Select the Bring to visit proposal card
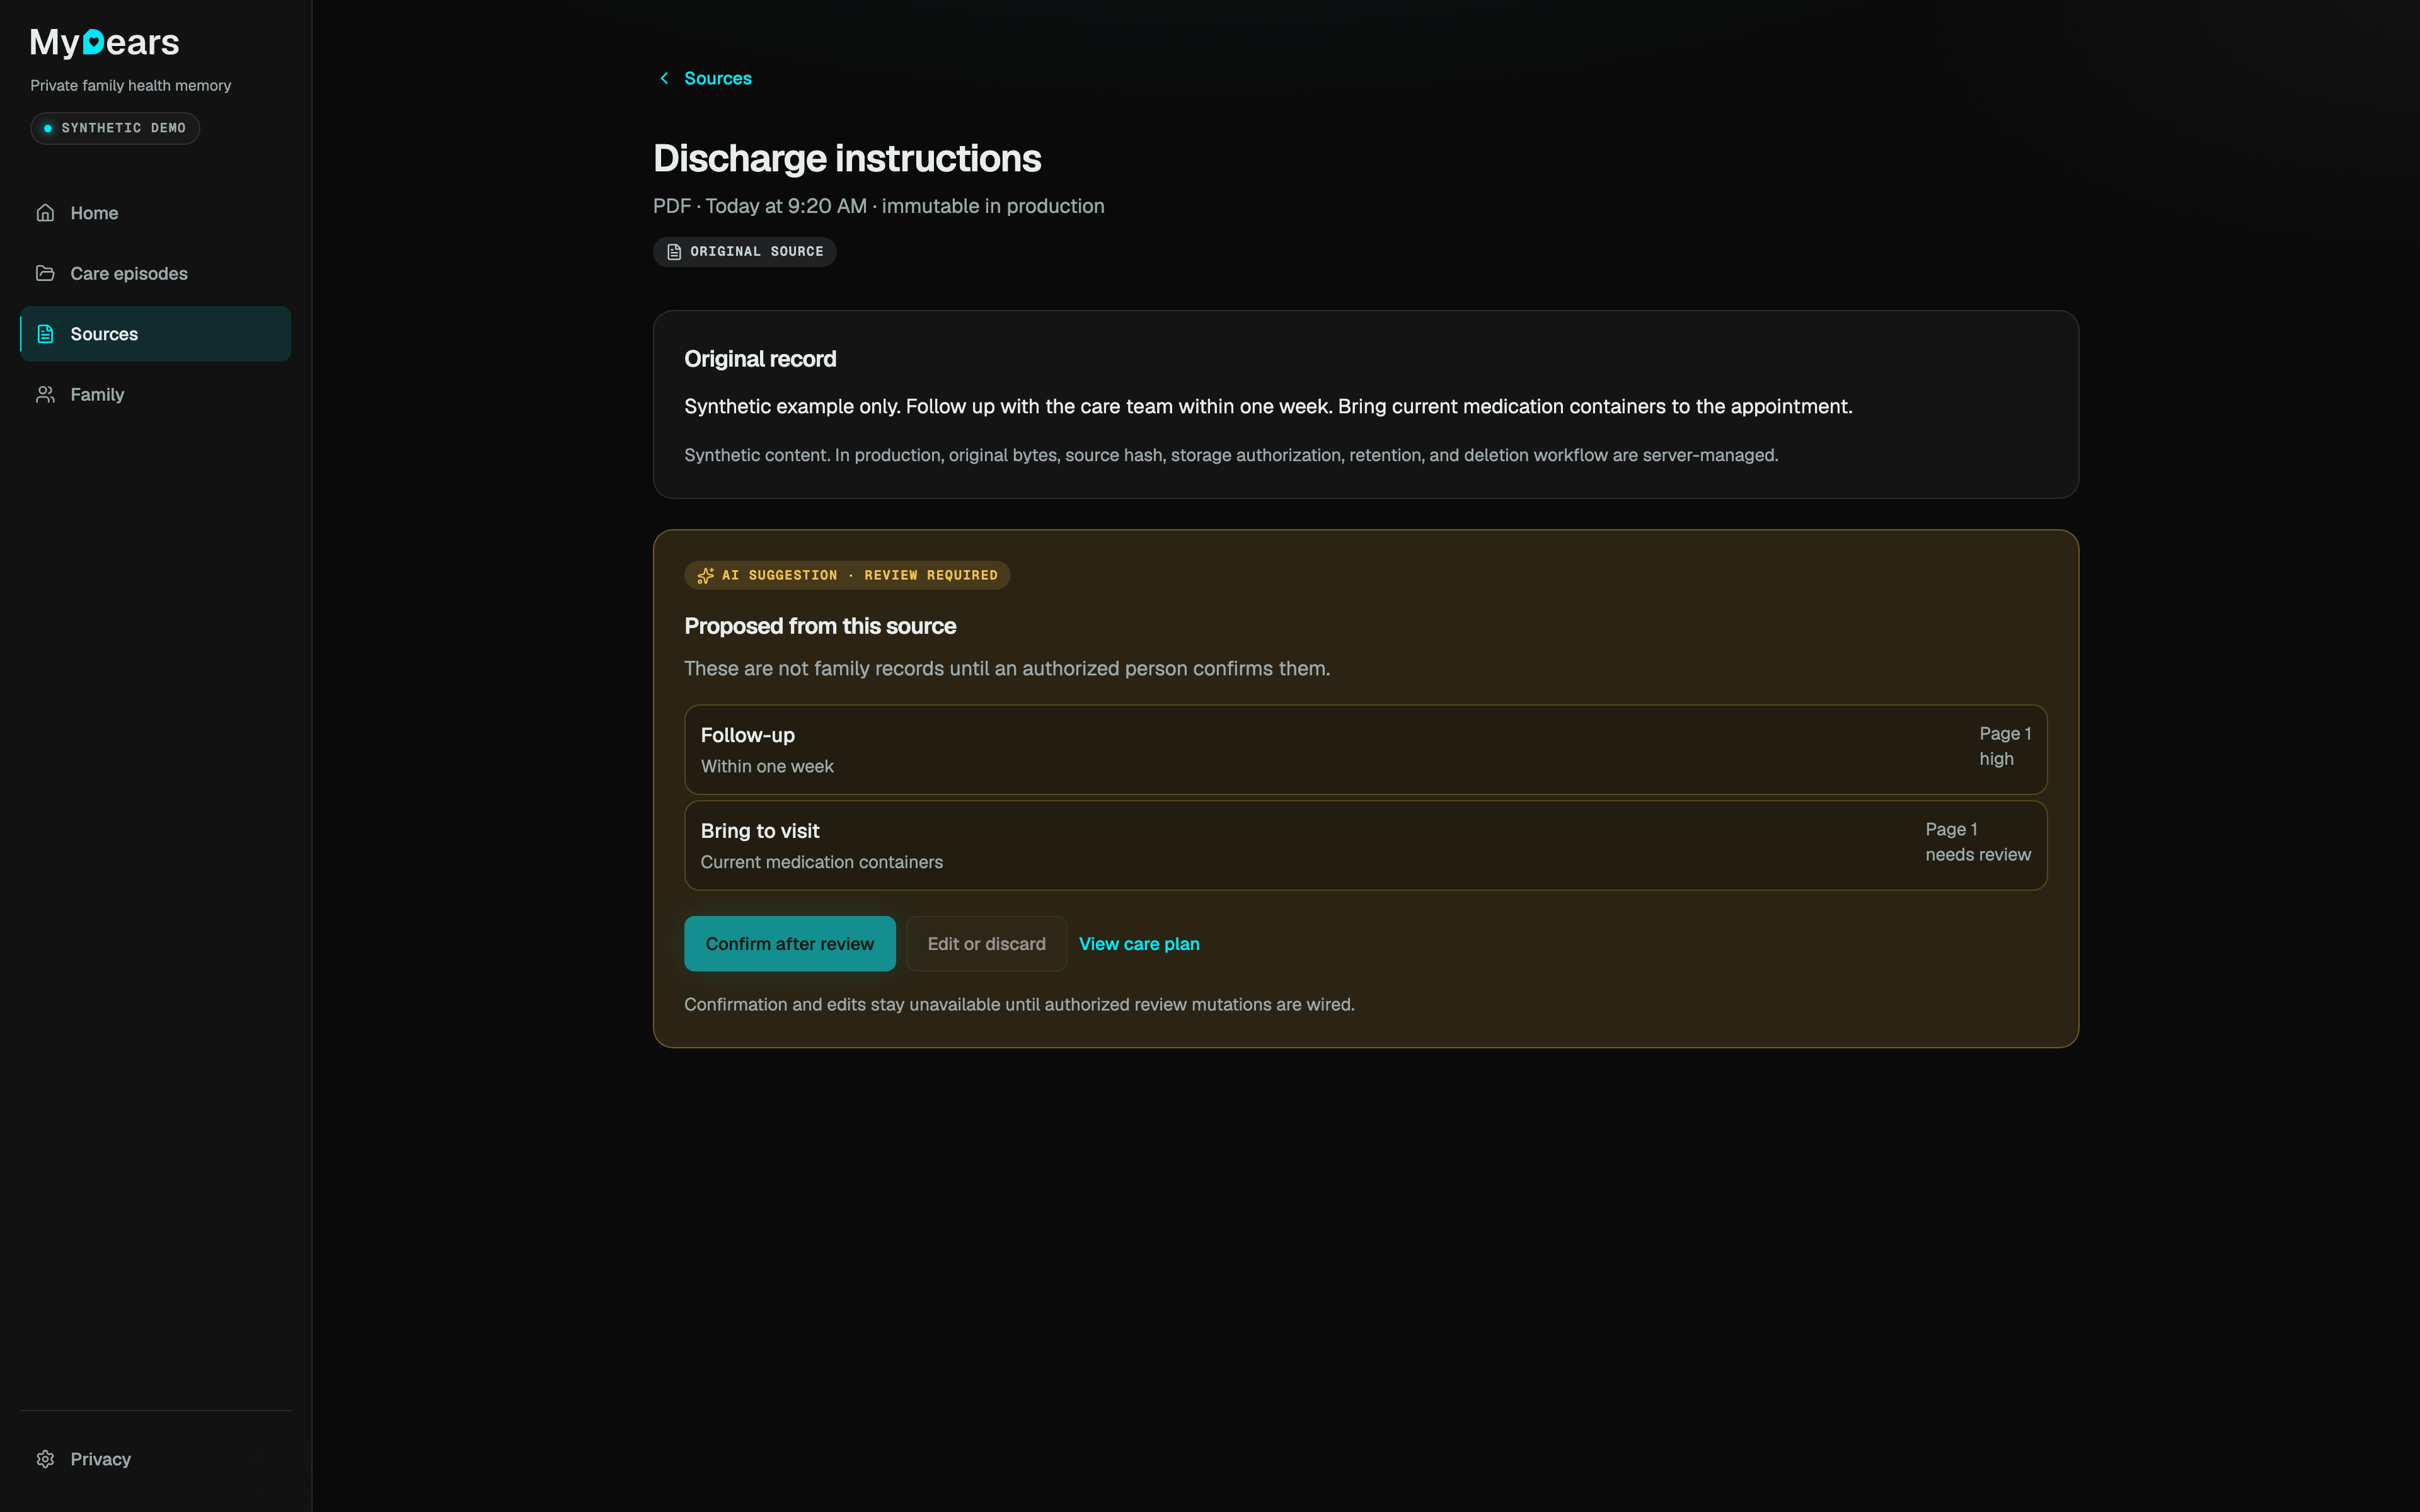This screenshot has height=1512, width=2420. point(1365,845)
